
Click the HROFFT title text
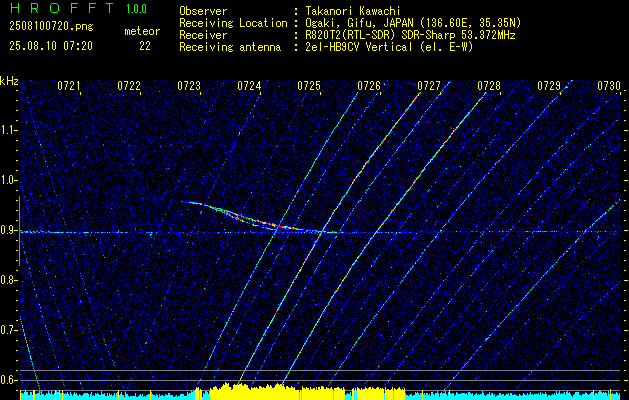(x=62, y=8)
